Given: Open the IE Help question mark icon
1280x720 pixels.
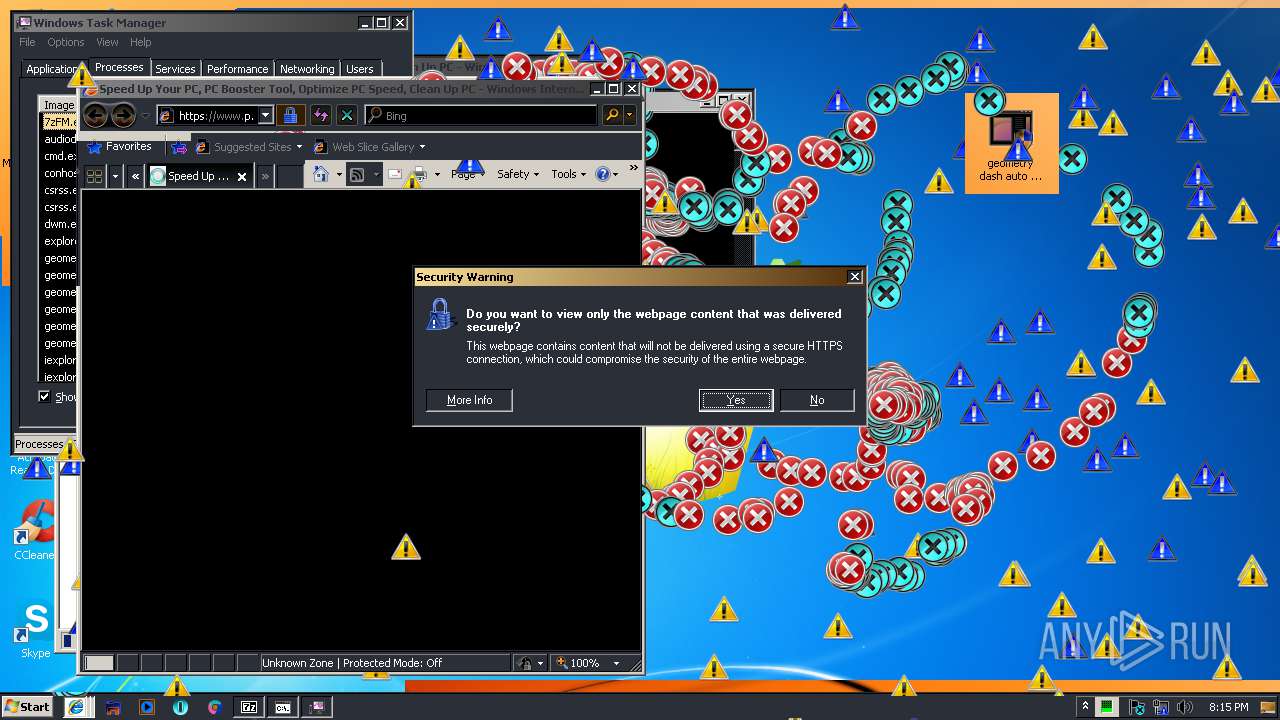Looking at the screenshot, I should (x=603, y=174).
